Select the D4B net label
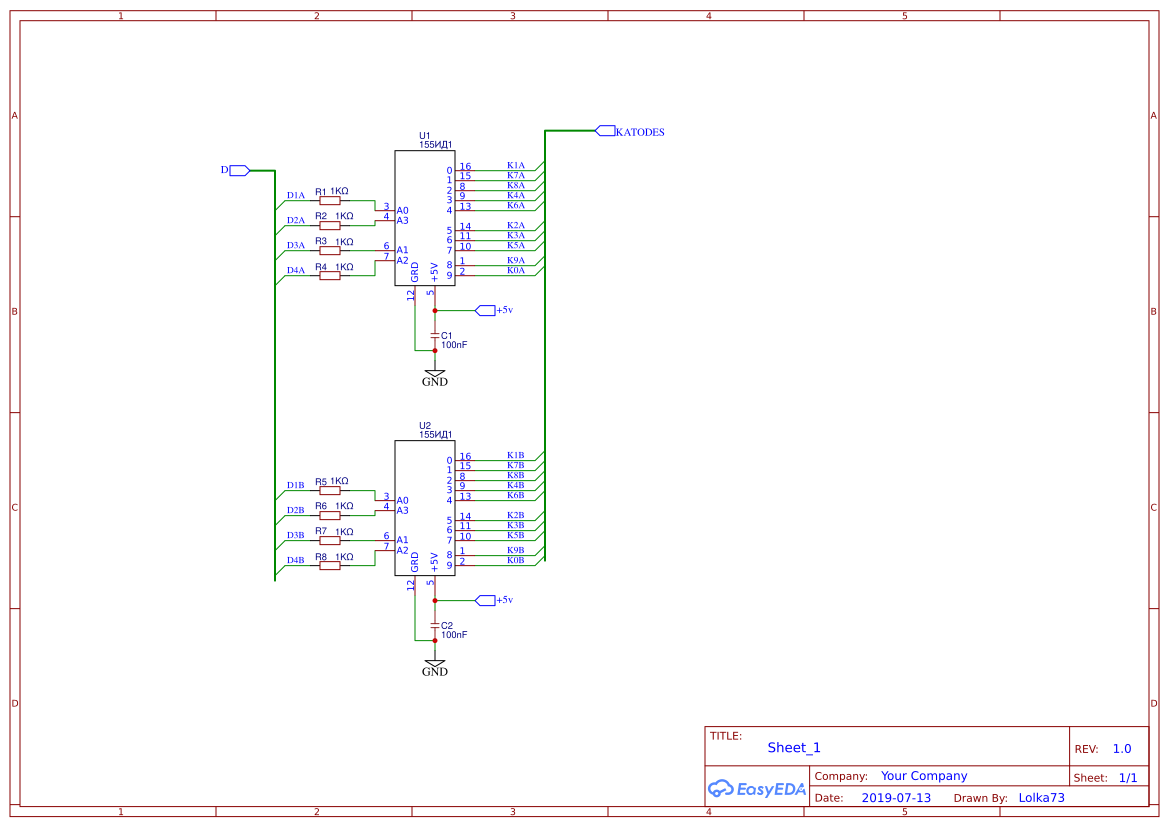 coord(295,560)
